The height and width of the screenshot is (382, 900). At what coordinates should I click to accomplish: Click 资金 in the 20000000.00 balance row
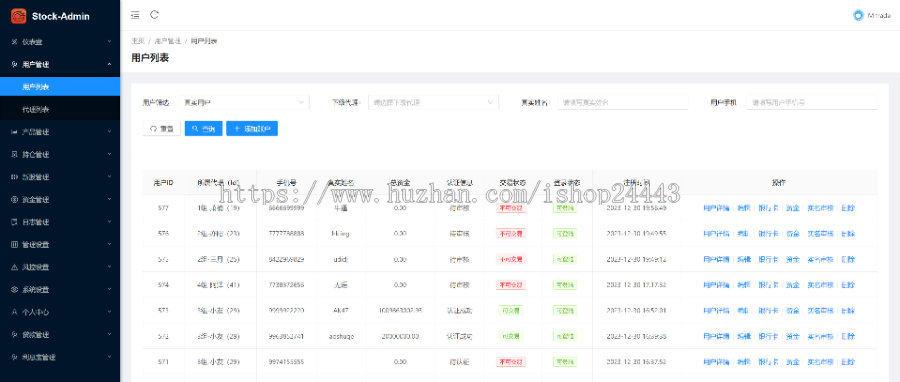pos(793,336)
